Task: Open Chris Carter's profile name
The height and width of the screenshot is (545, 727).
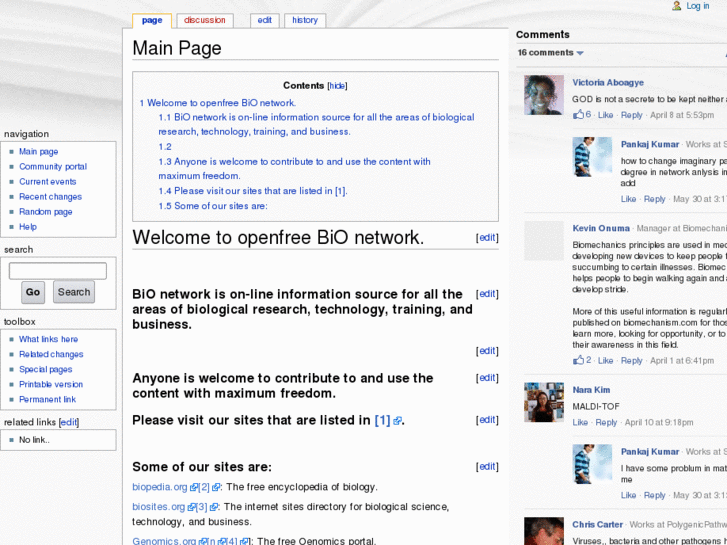Action: (x=597, y=525)
